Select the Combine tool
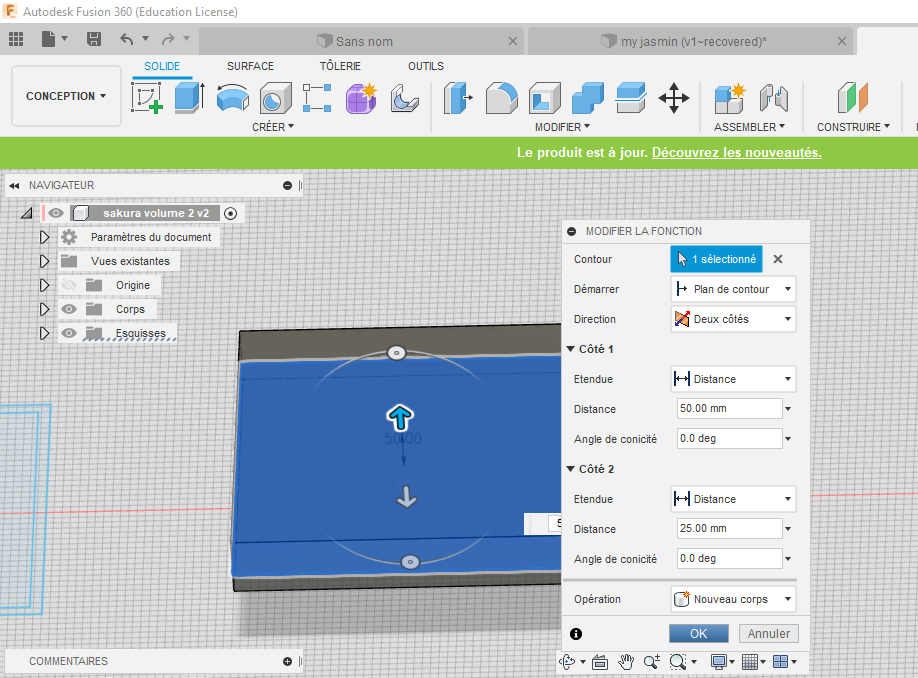 click(587, 98)
